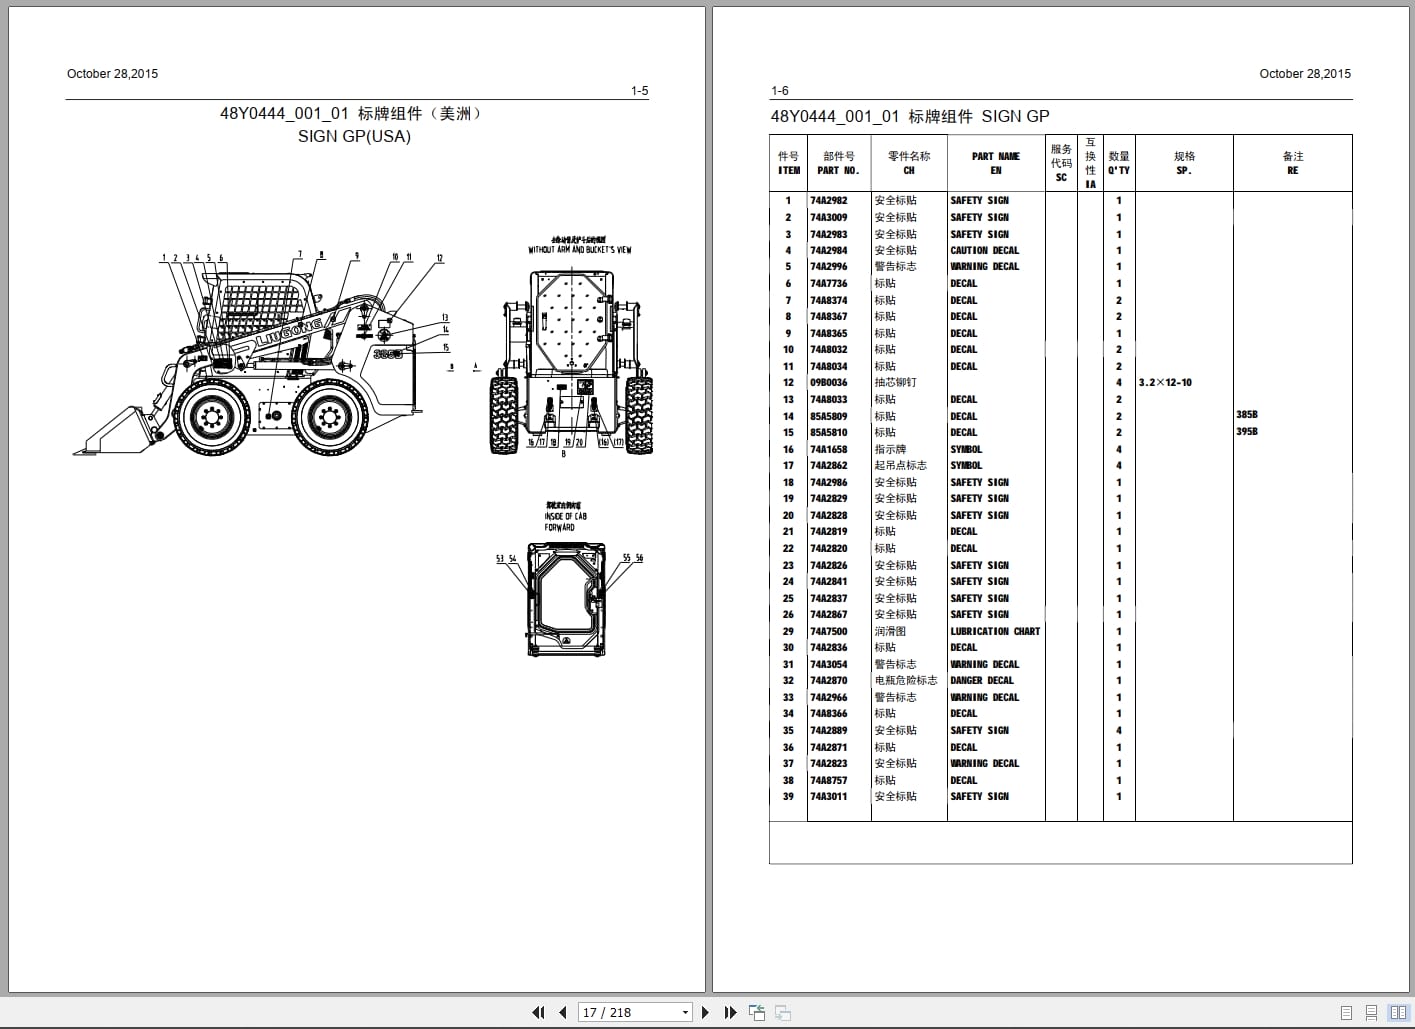Click part number 74A8374

click(828, 301)
